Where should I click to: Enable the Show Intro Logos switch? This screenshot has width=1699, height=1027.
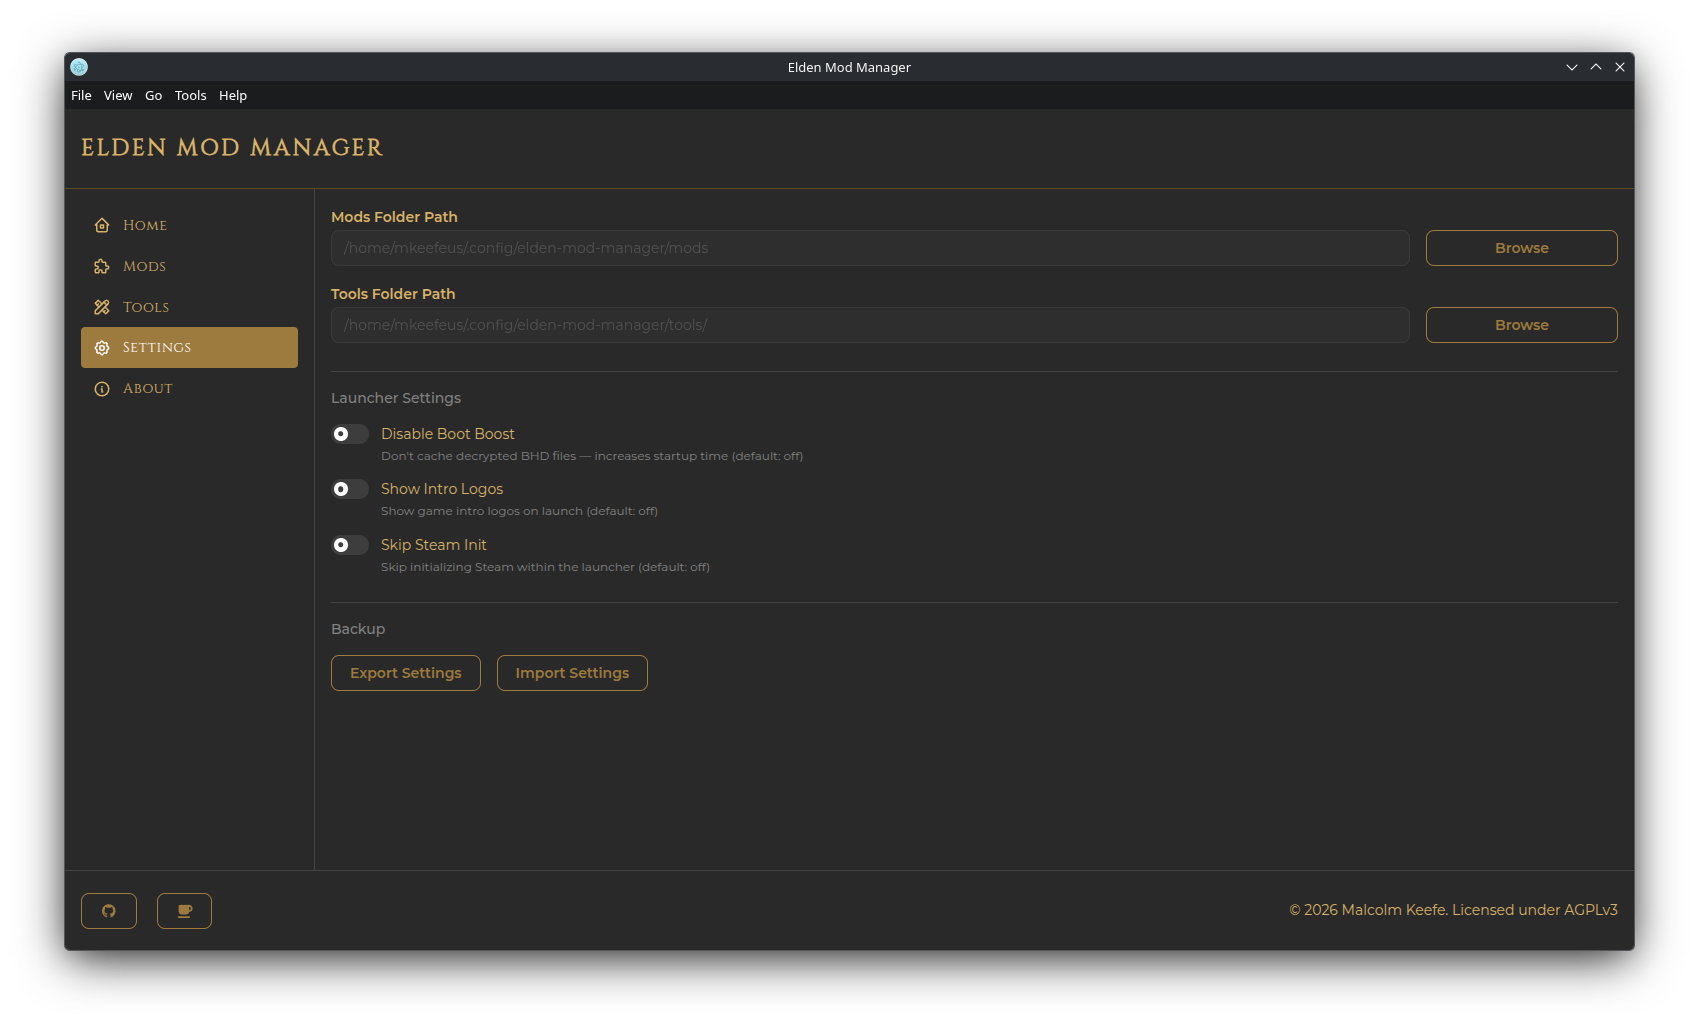tap(350, 489)
